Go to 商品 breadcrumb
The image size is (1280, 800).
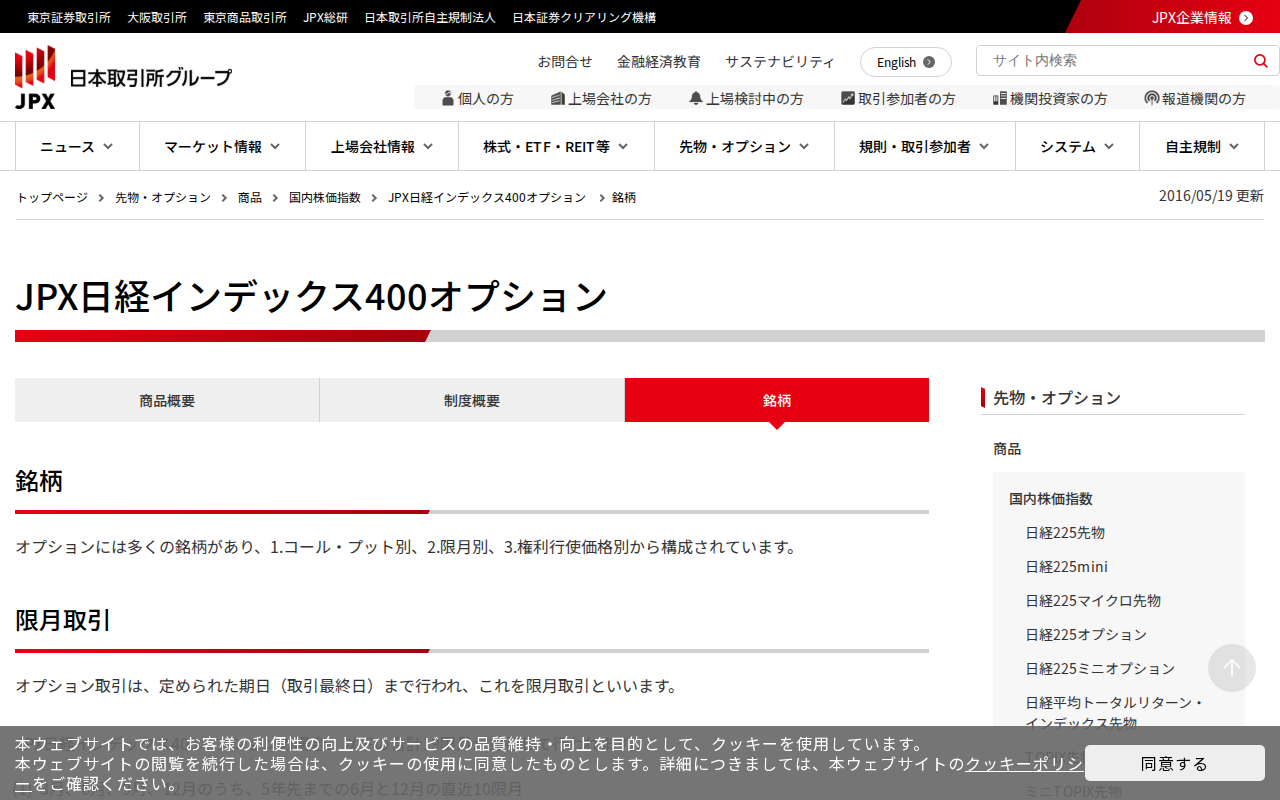[250, 197]
